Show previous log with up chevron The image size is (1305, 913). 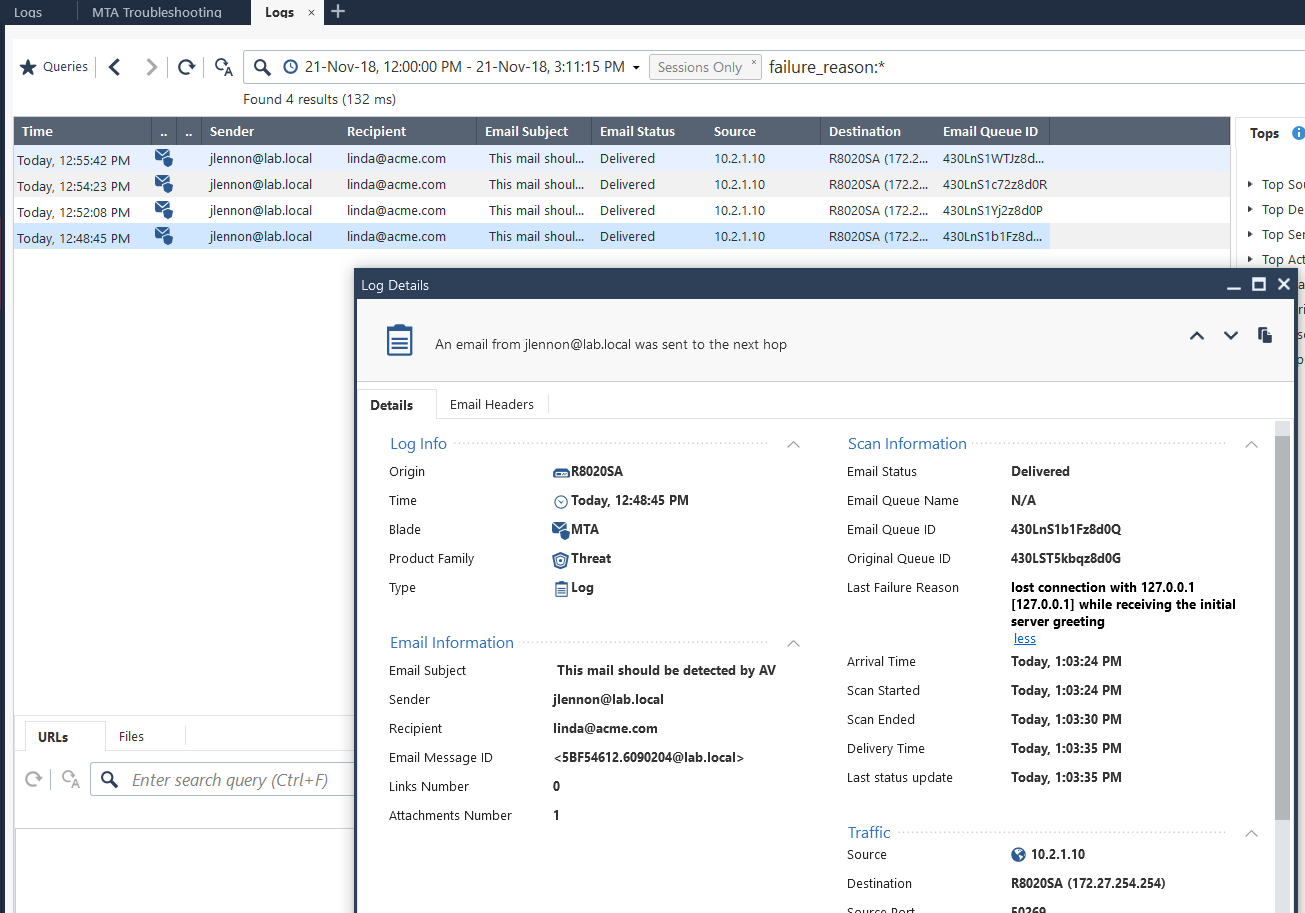tap(1197, 336)
